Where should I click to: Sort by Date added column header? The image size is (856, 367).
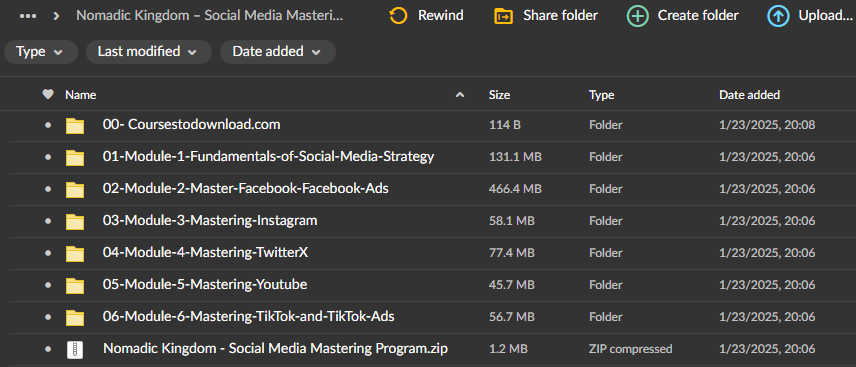(750, 95)
